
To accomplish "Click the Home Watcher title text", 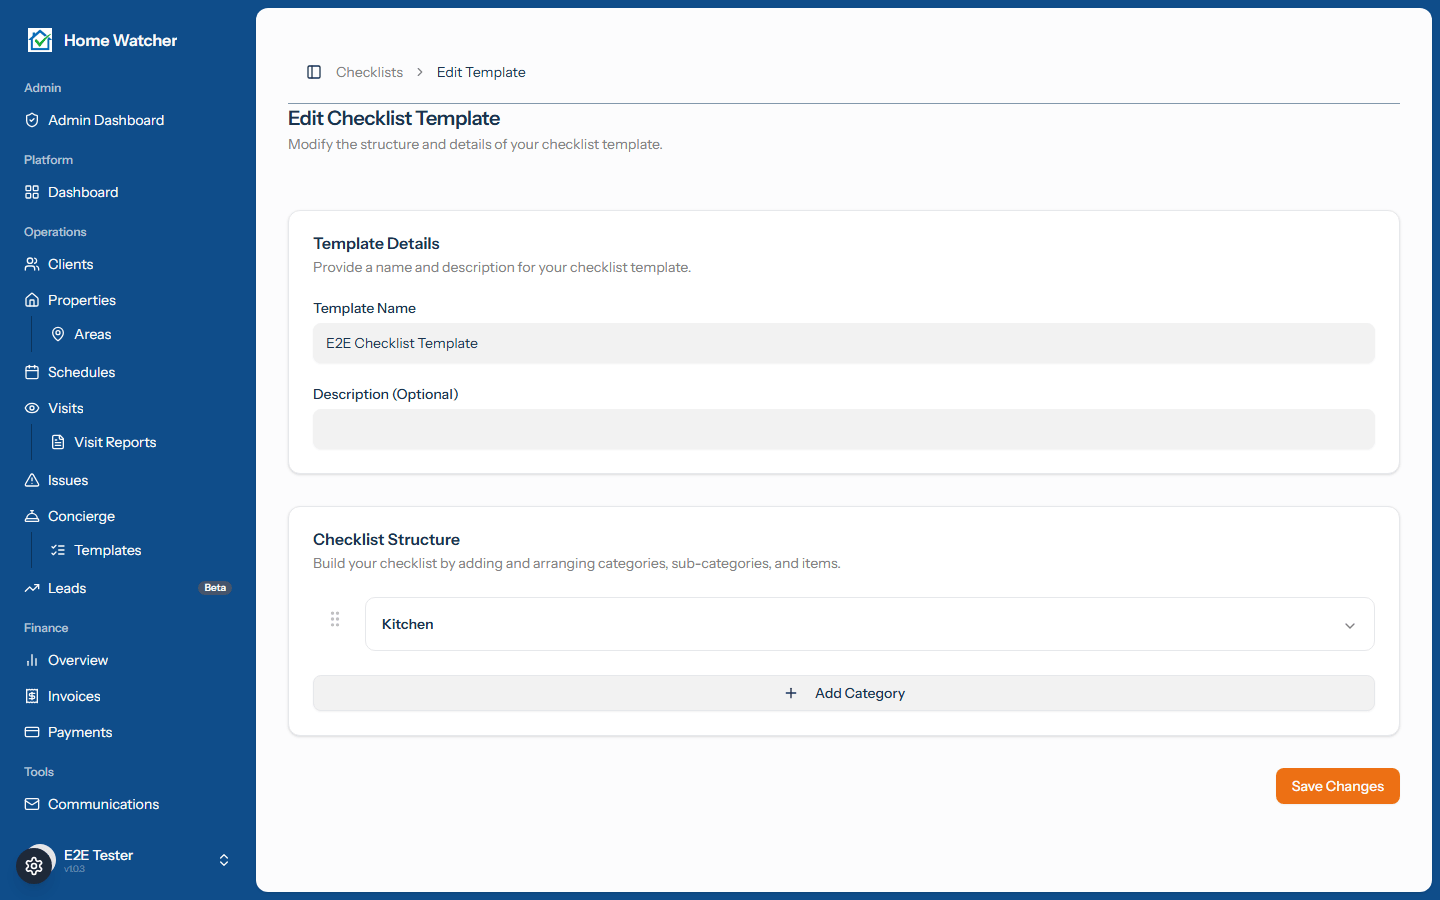I will point(120,41).
